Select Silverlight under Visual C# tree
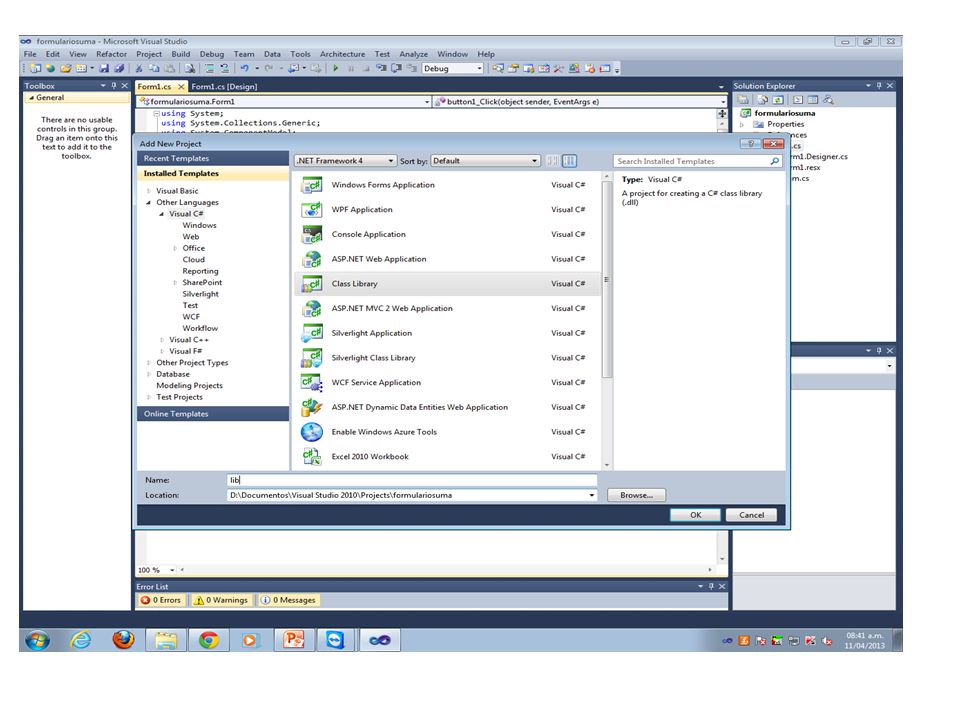 click(200, 294)
